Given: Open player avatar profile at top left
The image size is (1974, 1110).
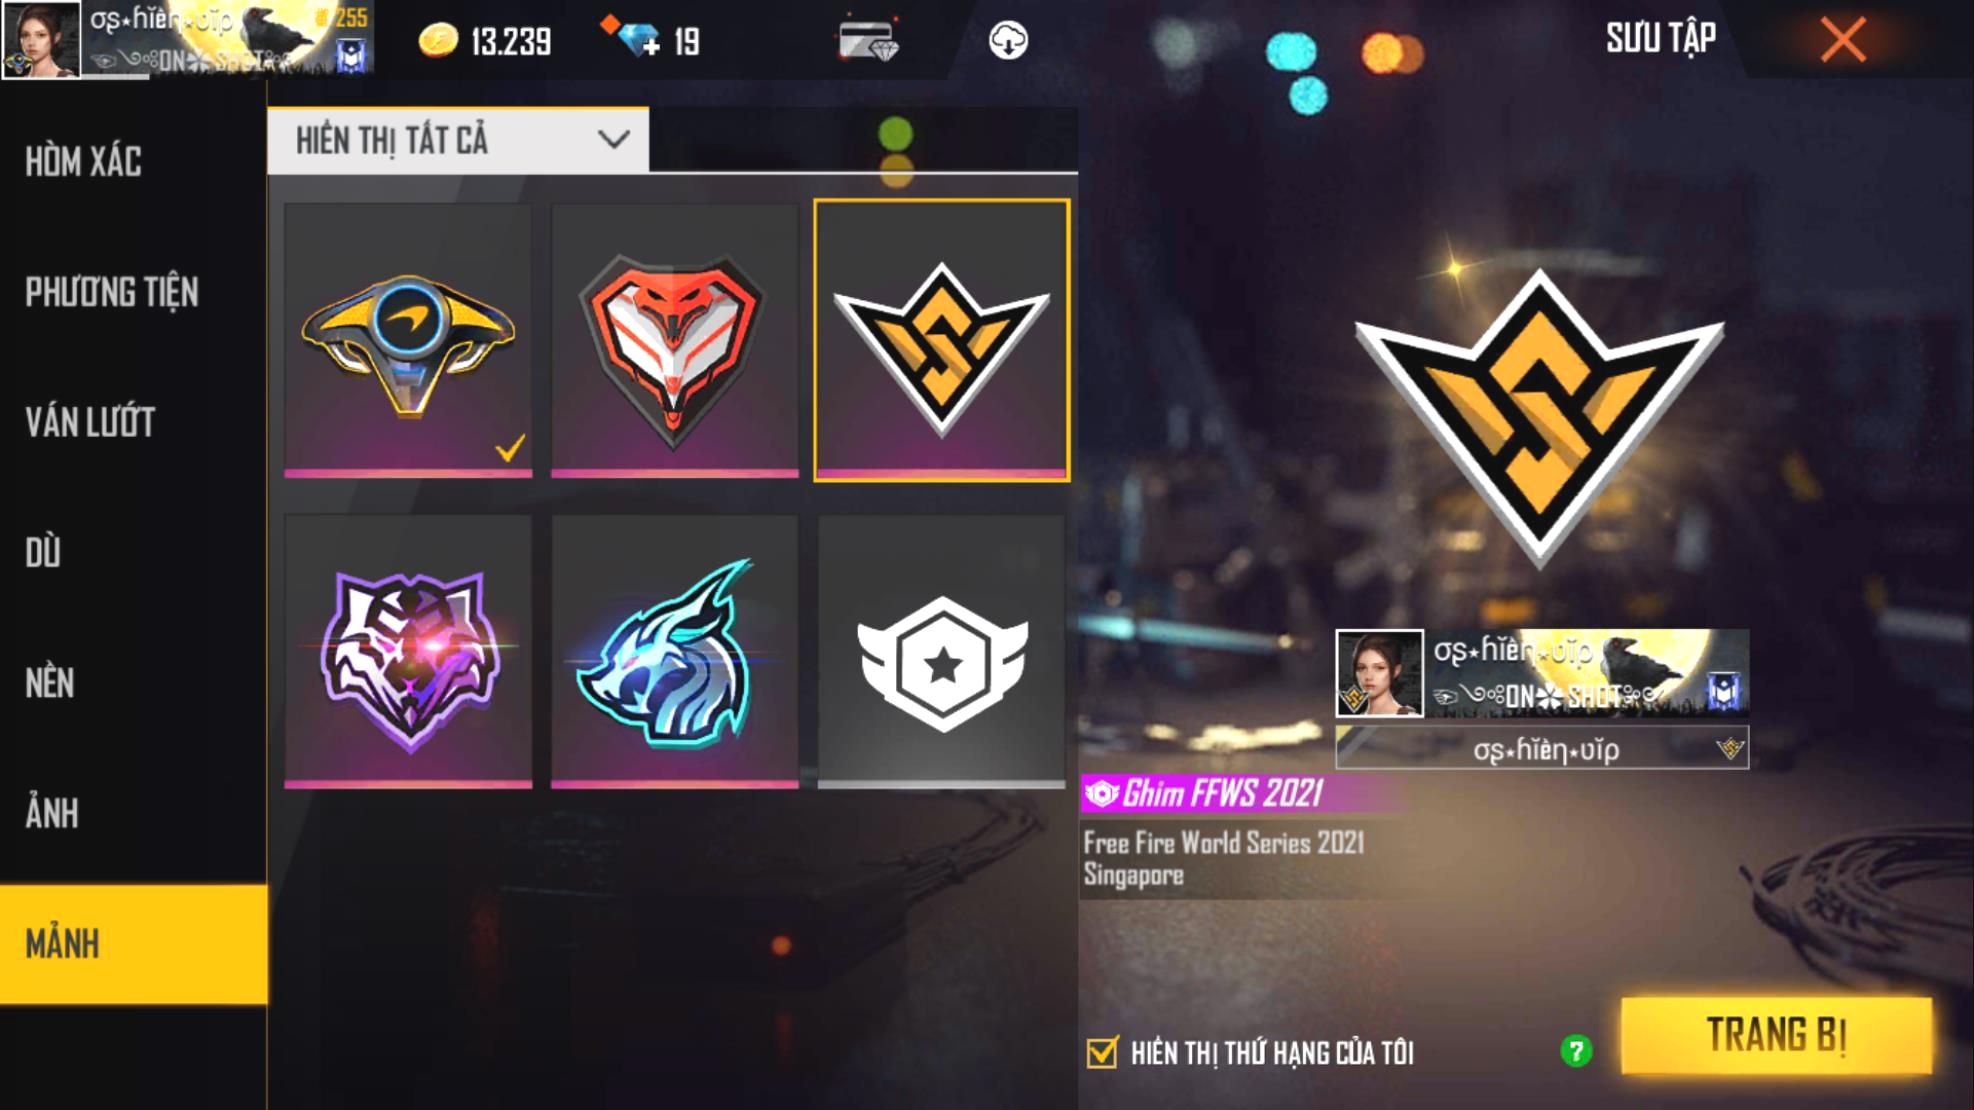Looking at the screenshot, I should point(41,39).
